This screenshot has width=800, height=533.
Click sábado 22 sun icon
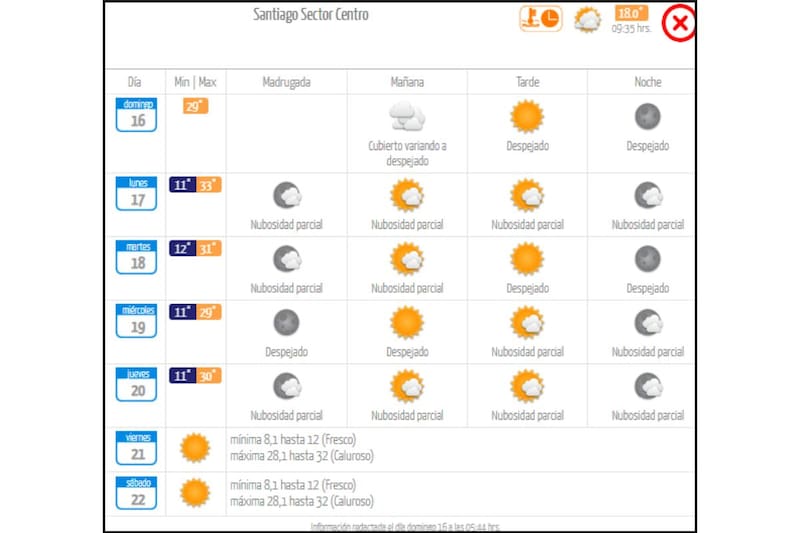(195, 492)
